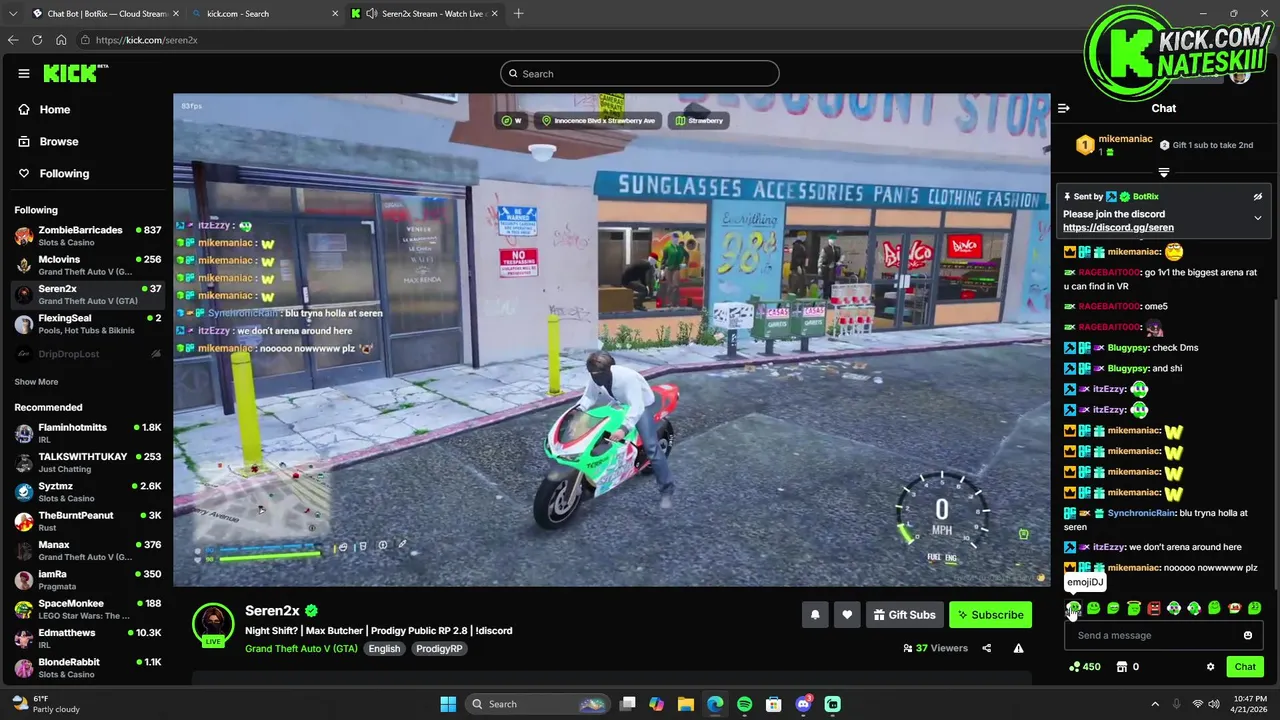The image size is (1280, 720).
Task: Click the notification bell below stream
Action: pos(815,615)
